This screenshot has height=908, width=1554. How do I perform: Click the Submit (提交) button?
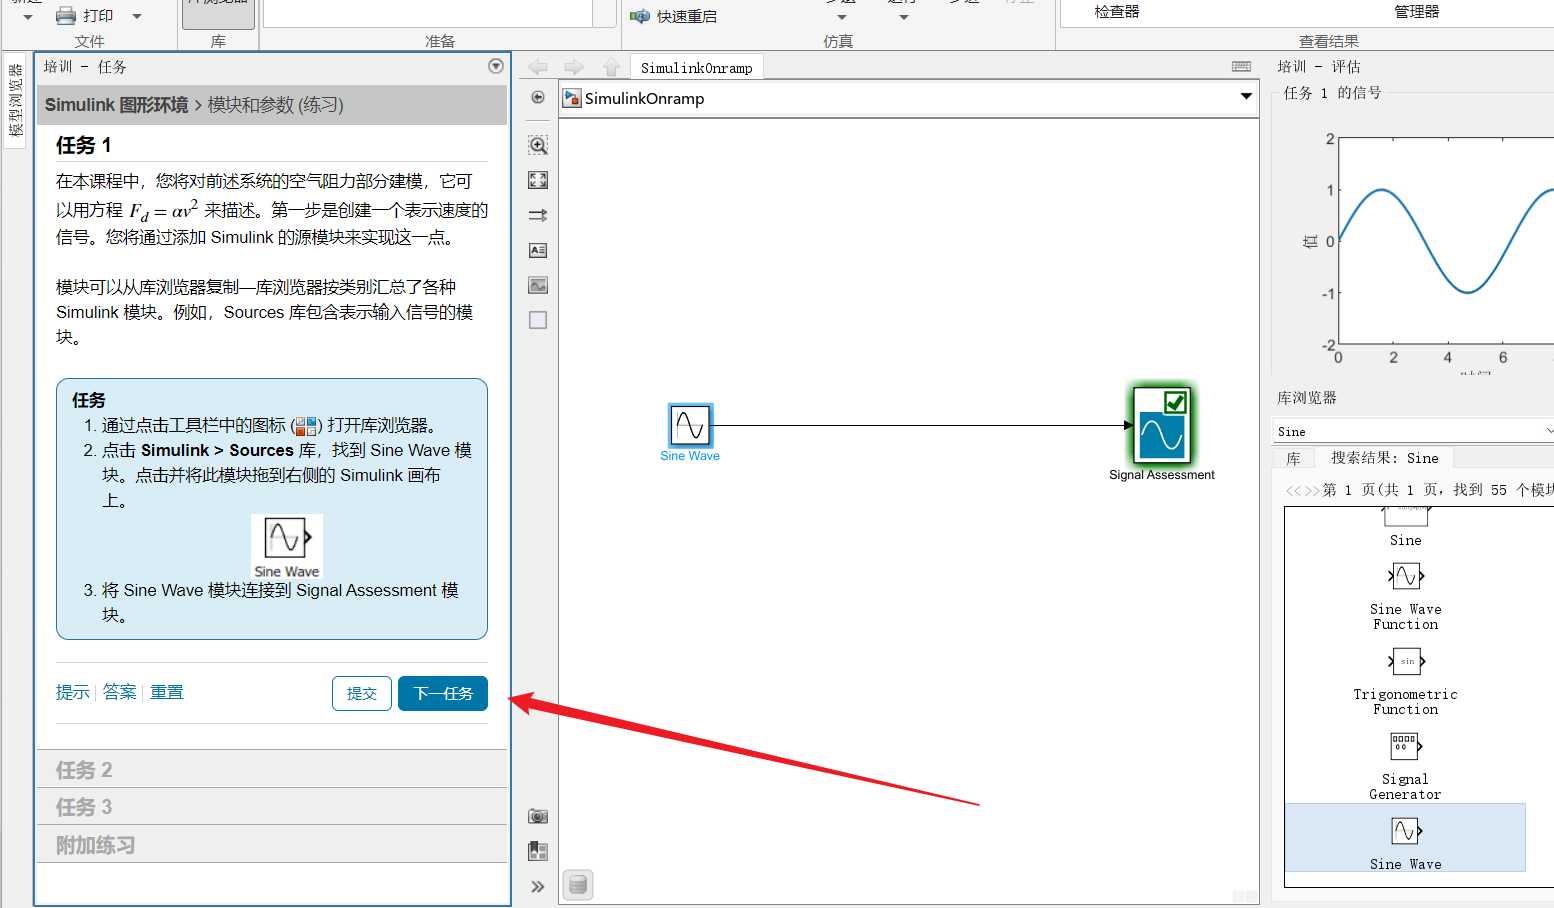point(362,693)
